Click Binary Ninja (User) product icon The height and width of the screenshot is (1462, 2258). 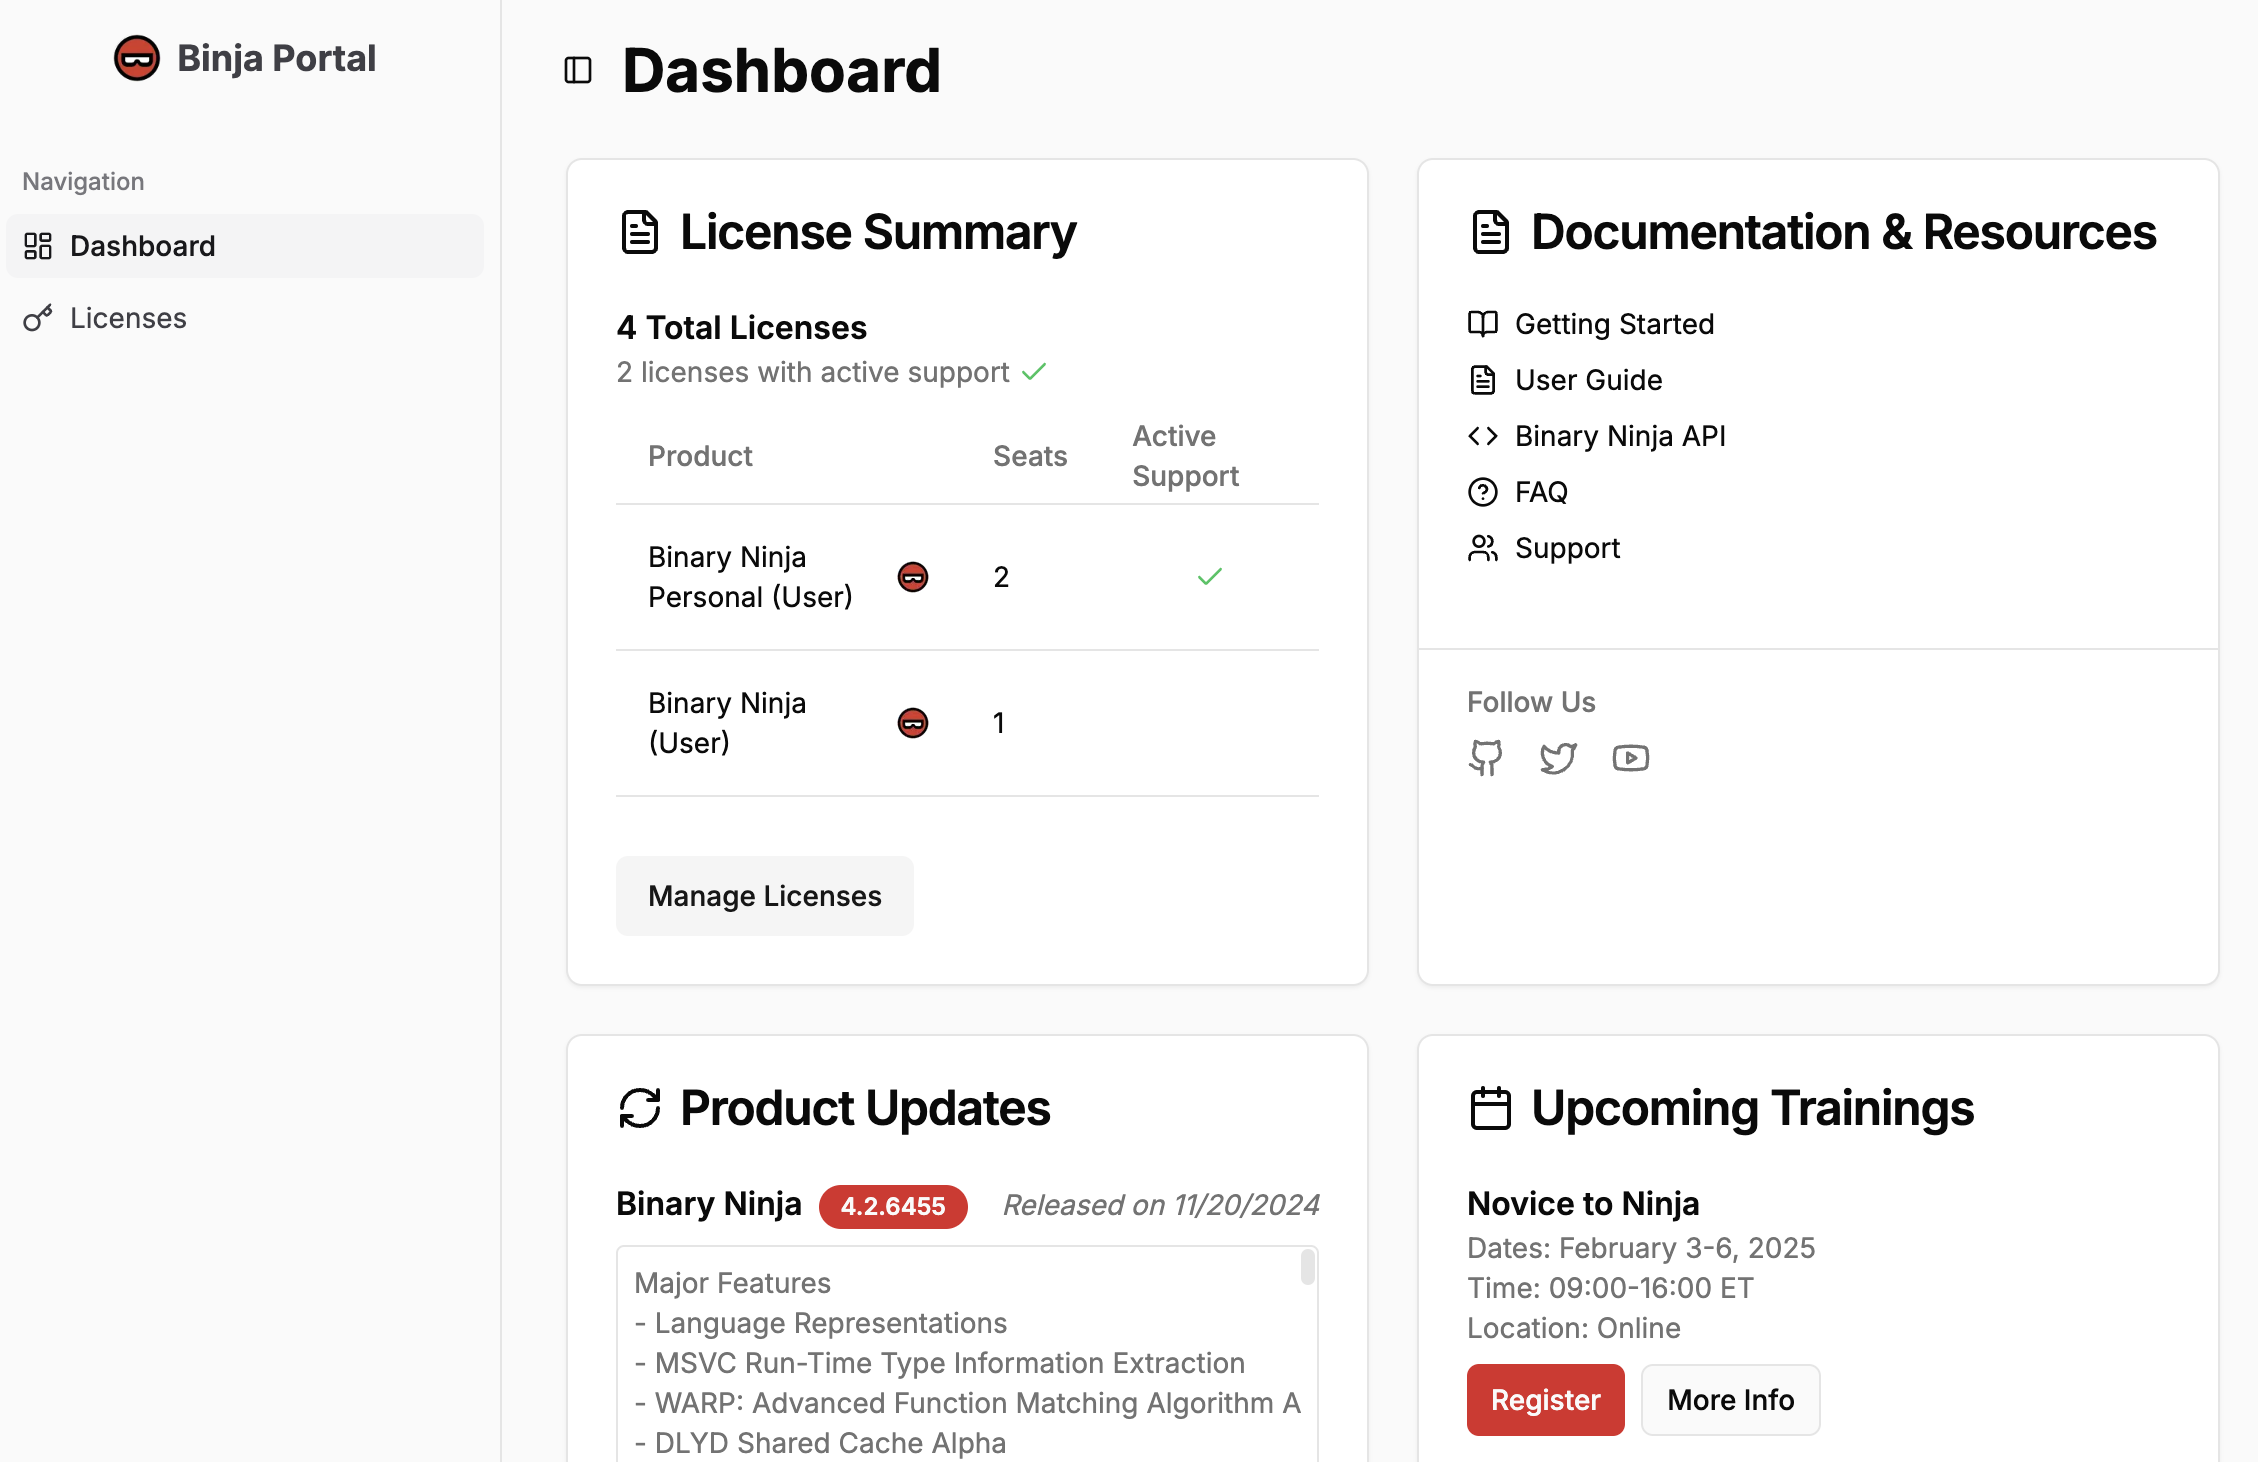912,723
